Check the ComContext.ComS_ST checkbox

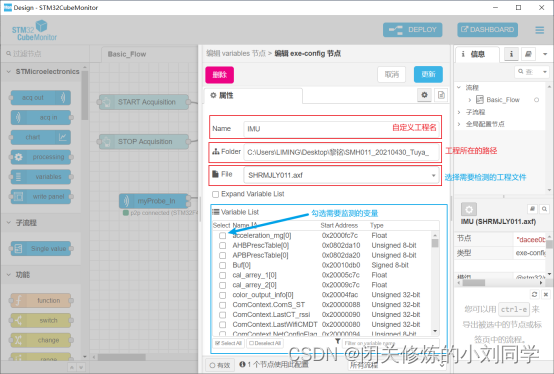click(x=223, y=305)
